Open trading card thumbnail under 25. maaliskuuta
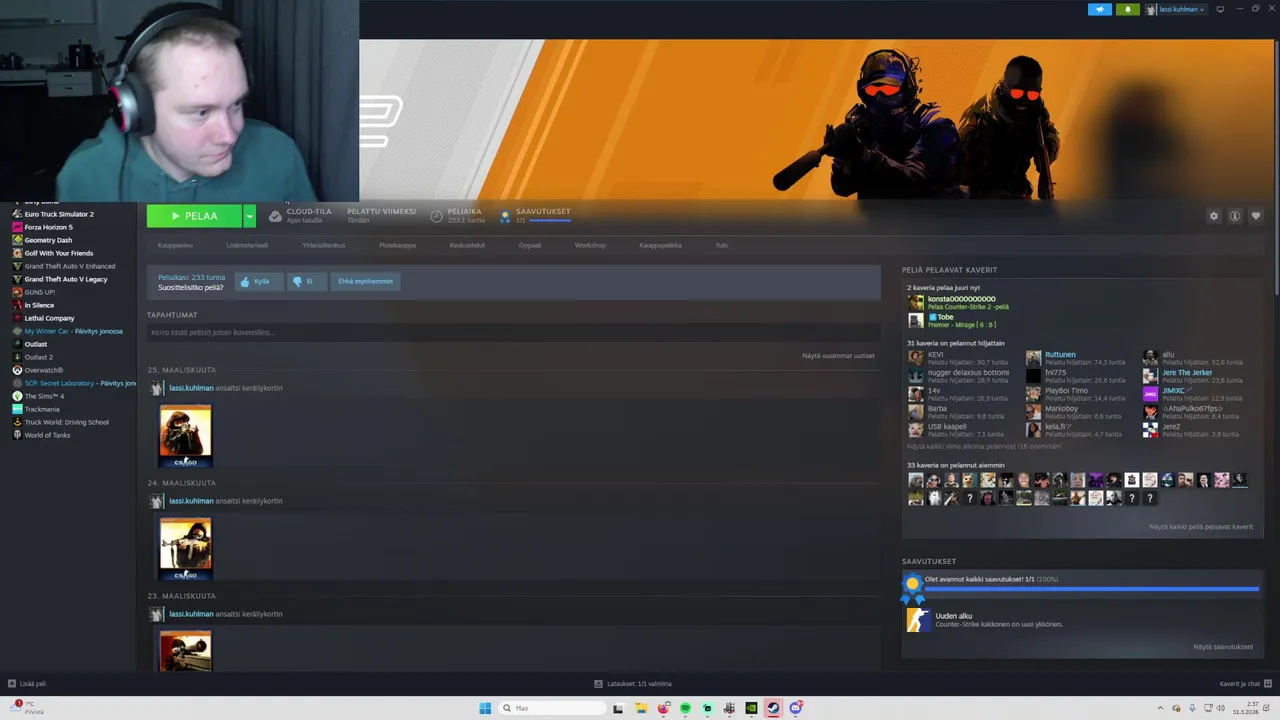Image resolution: width=1280 pixels, height=720 pixels. click(x=186, y=436)
